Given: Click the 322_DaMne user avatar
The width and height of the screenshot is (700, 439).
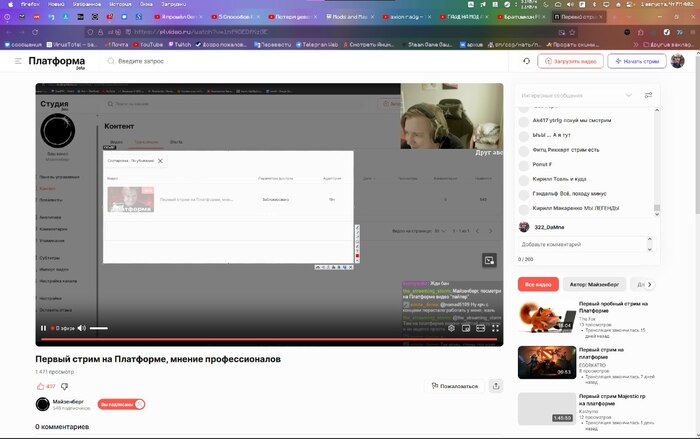Looking at the screenshot, I should [524, 227].
